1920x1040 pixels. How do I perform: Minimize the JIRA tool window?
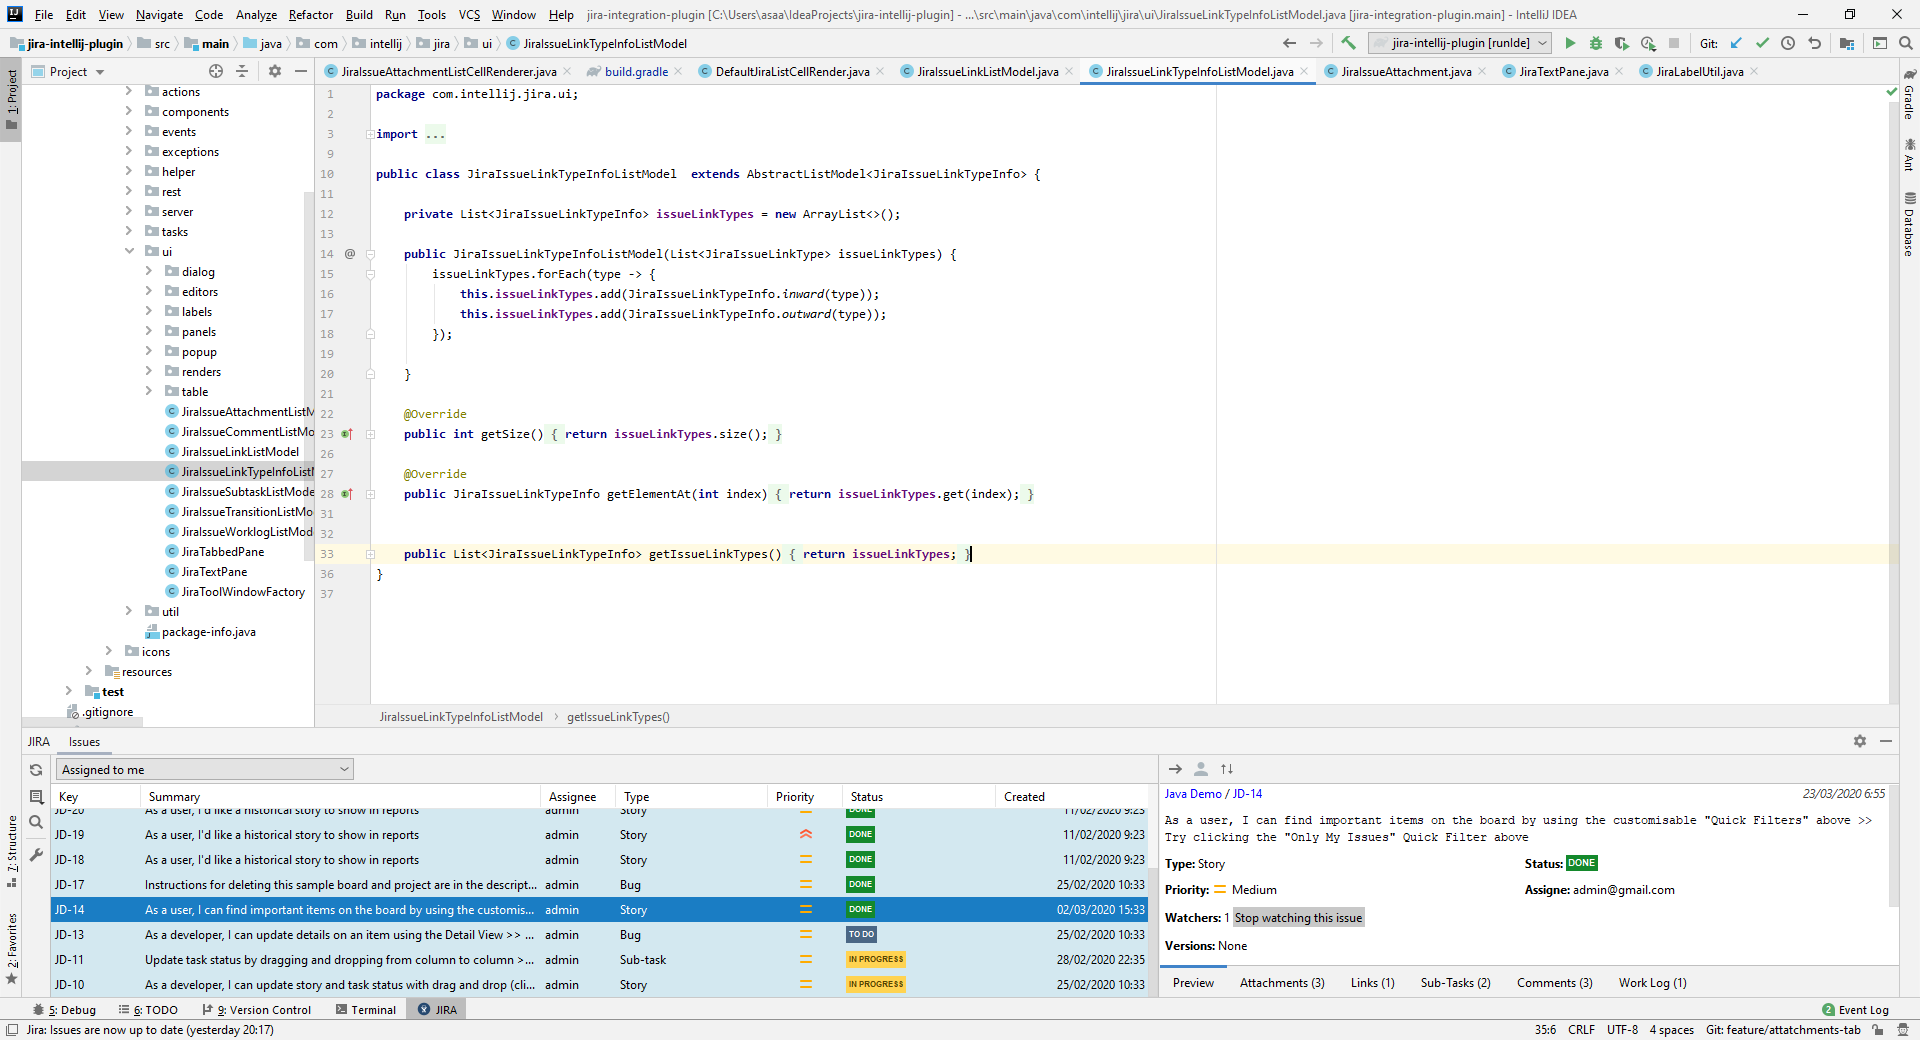click(1886, 741)
